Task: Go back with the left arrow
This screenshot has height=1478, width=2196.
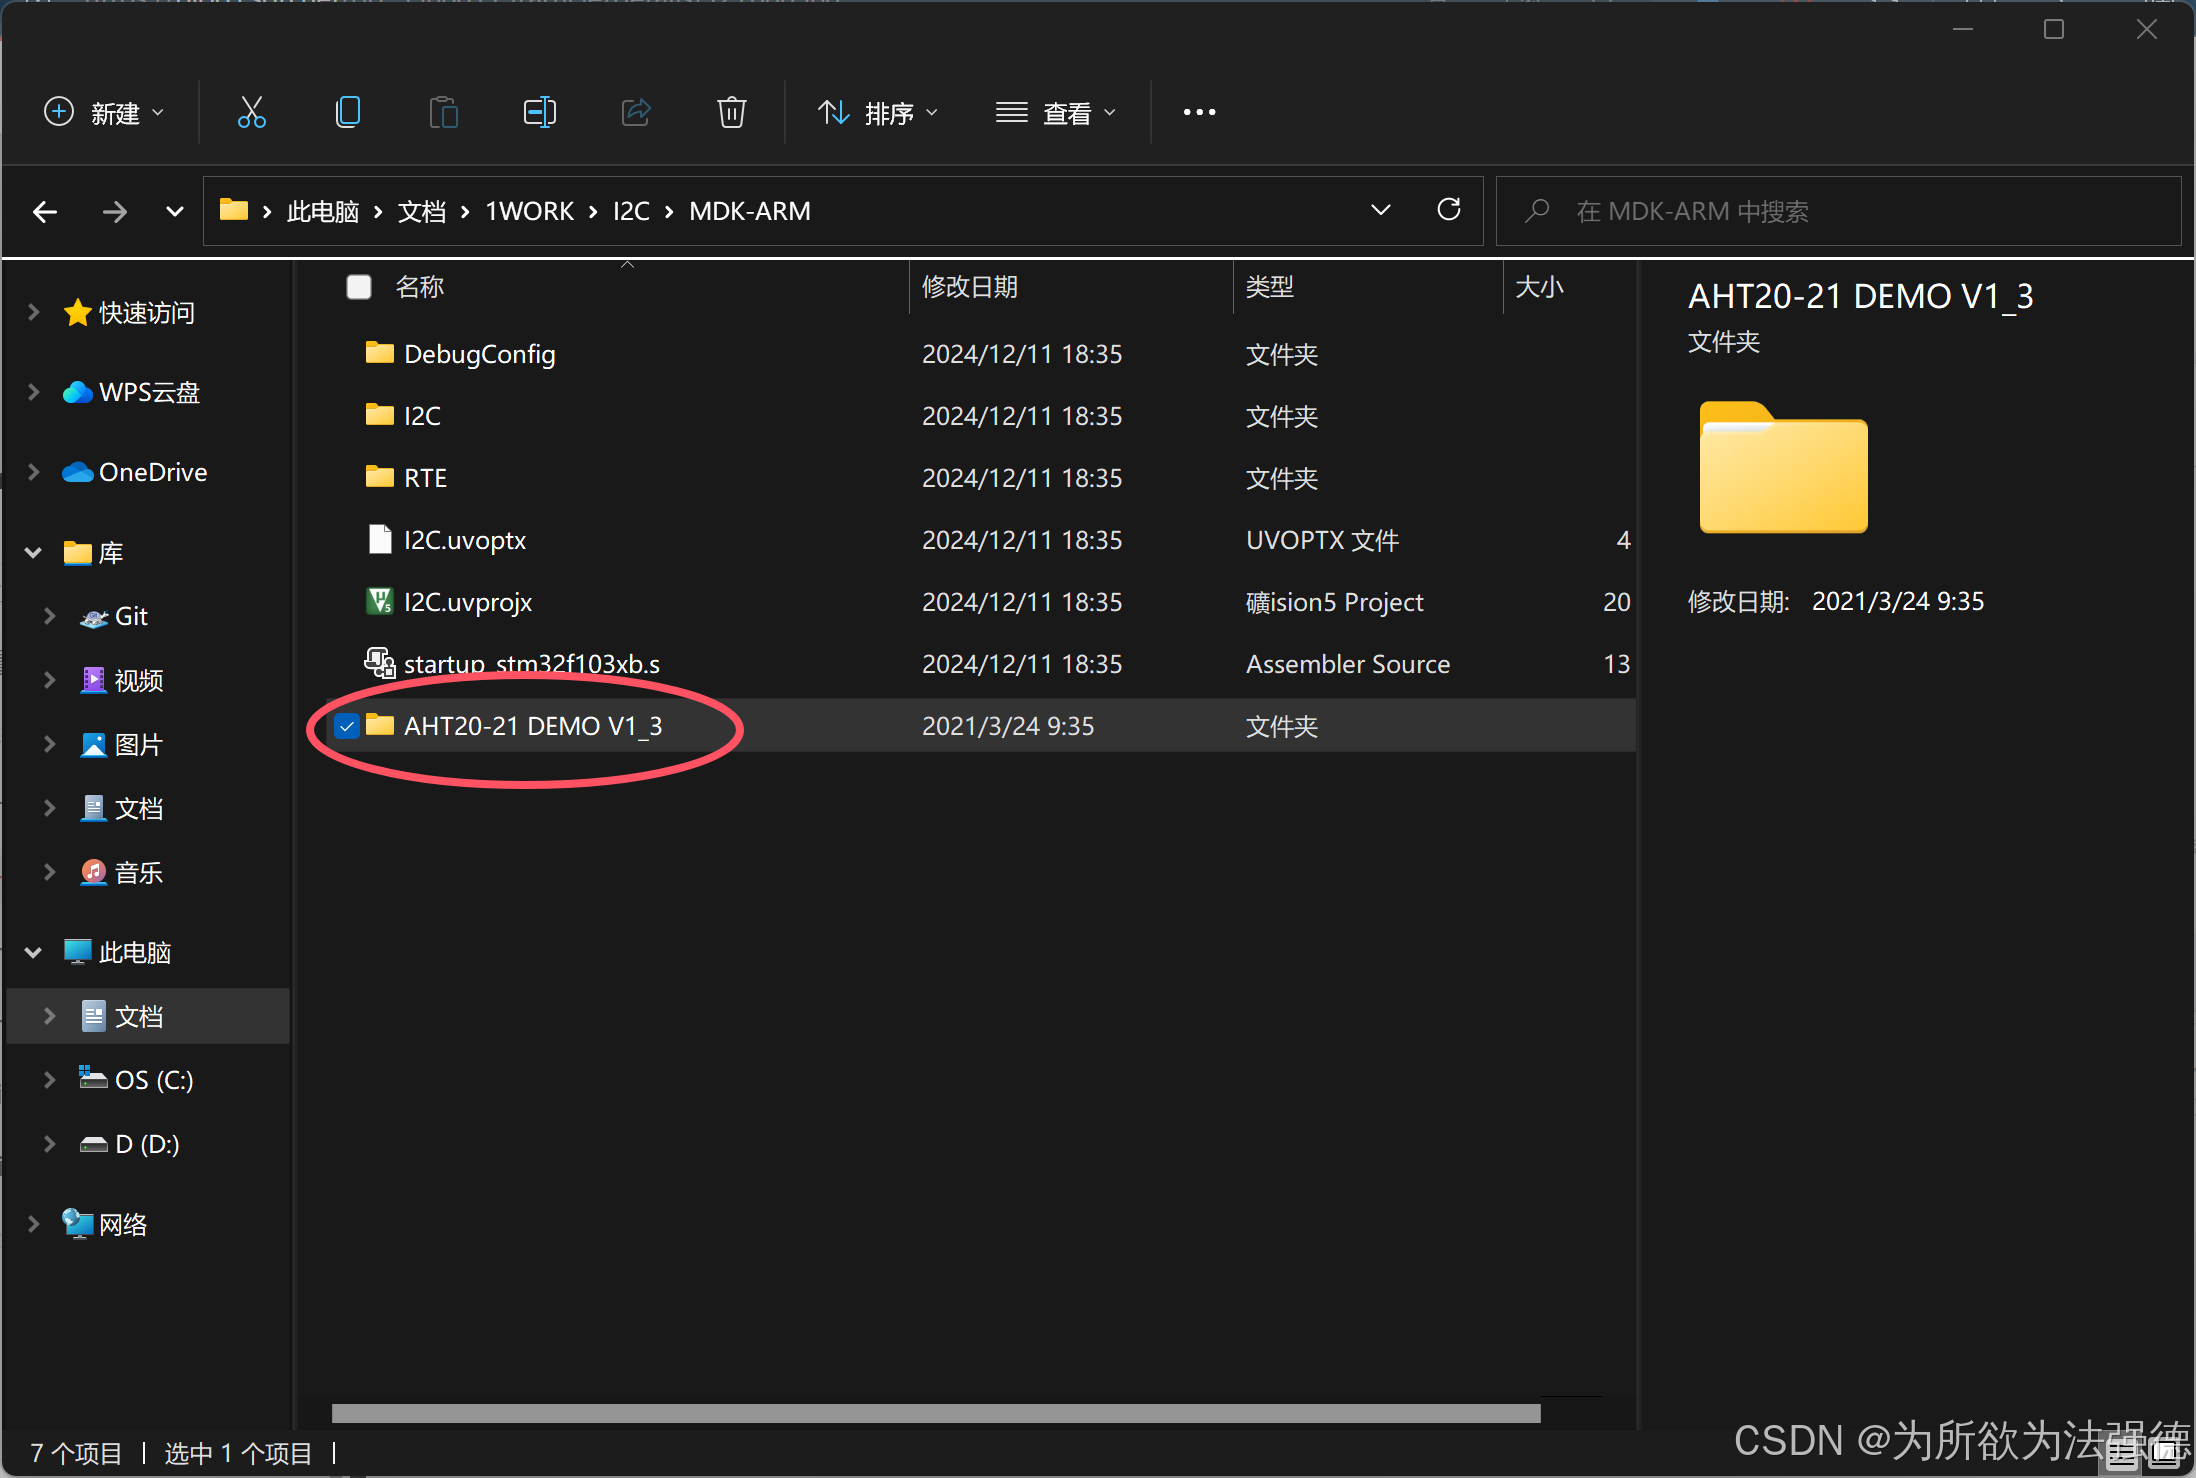Action: click(x=45, y=211)
